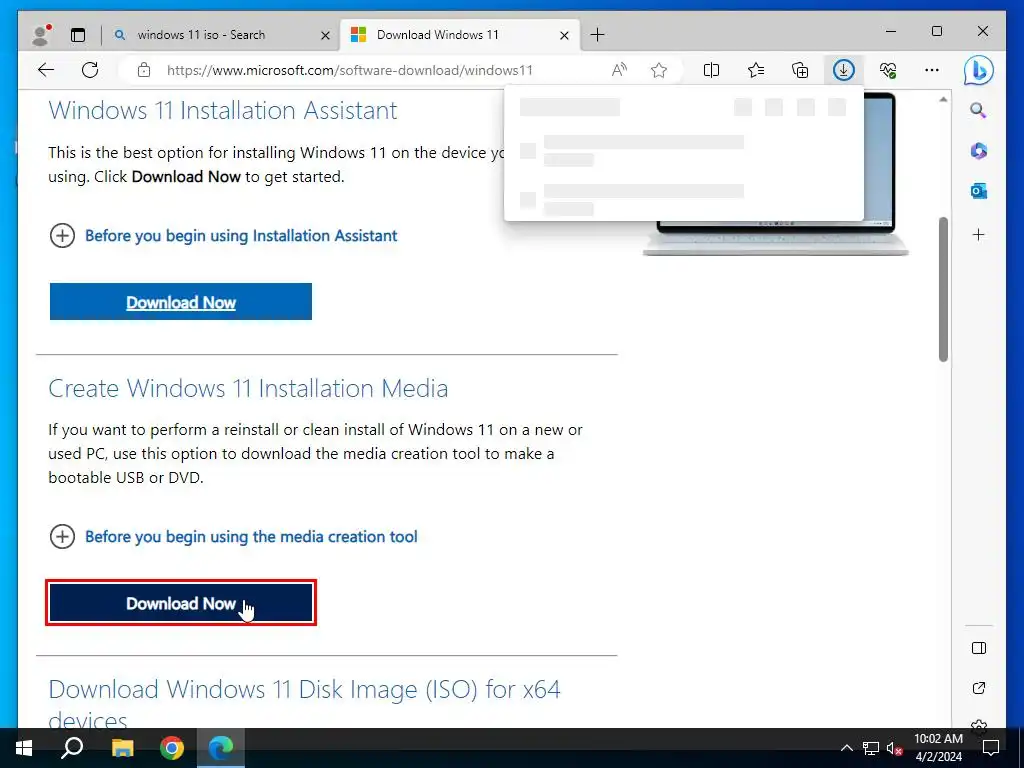Open the Bing Copilot sidebar icon
Screen dimensions: 1024x768
click(978, 71)
